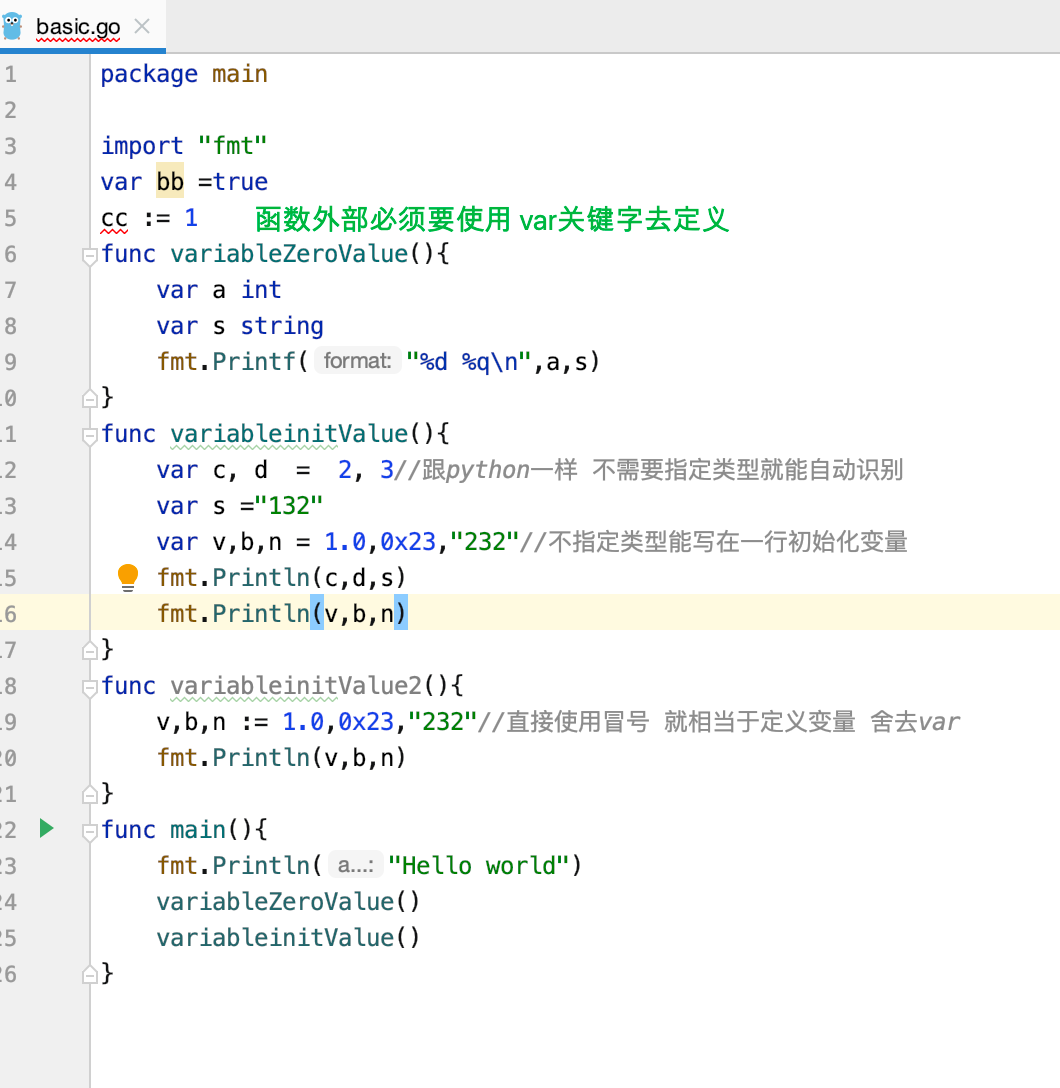This screenshot has width=1060, height=1088.
Task: Click 'package main' text
Action: [184, 74]
